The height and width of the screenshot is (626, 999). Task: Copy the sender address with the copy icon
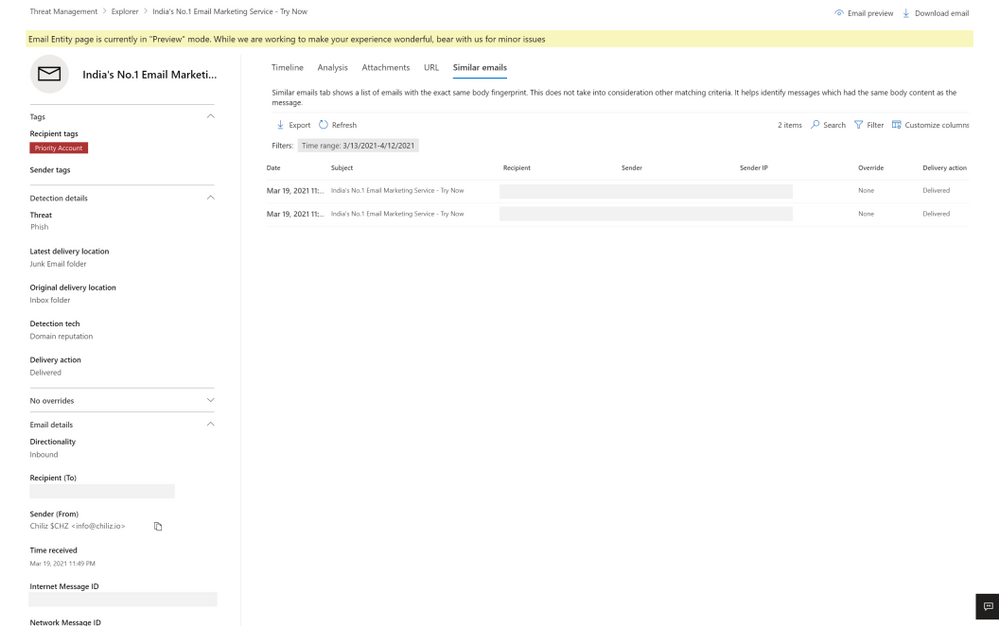tap(157, 526)
